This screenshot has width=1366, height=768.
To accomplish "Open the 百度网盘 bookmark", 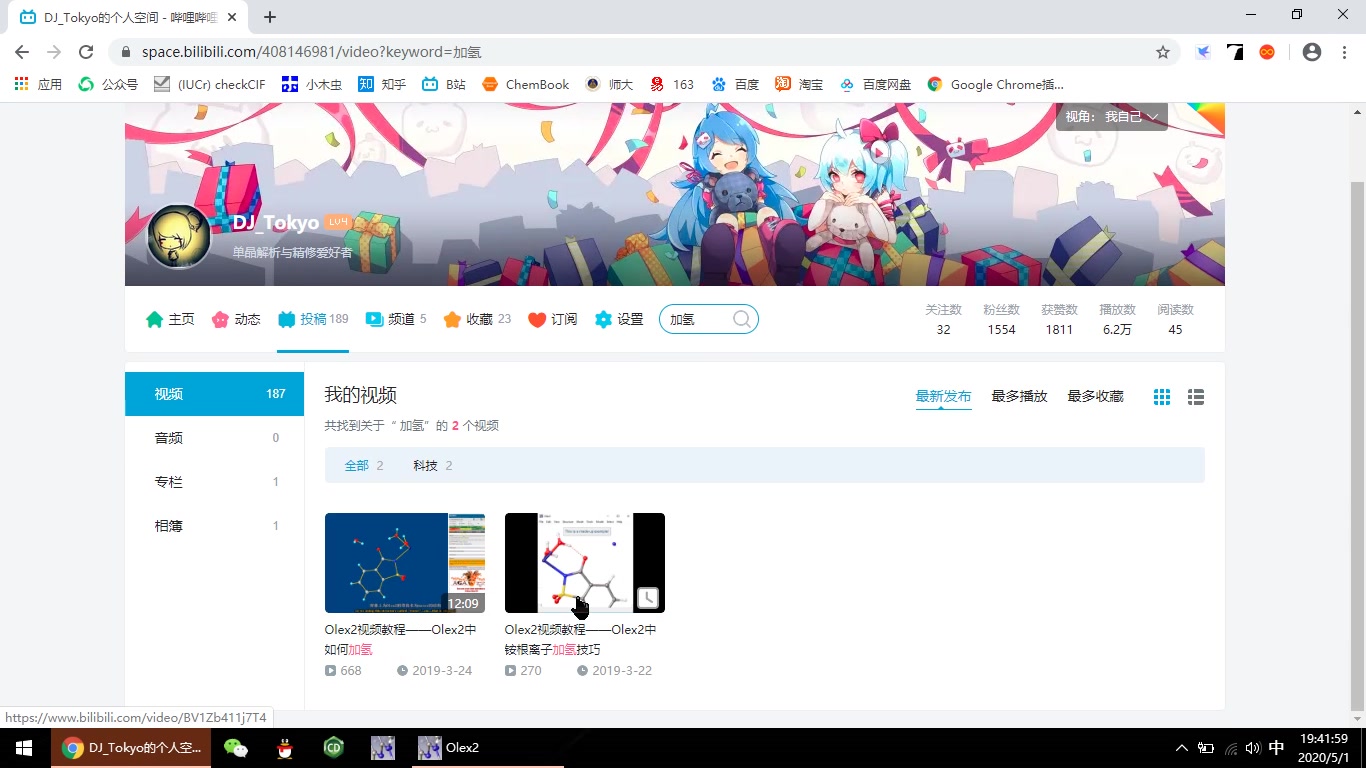I will point(875,85).
